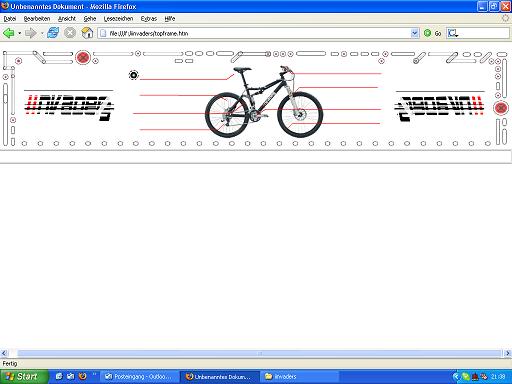Viewport: 512px width, 384px height.
Task: Open the Back button history arrow
Action: pyautogui.click(x=20, y=33)
